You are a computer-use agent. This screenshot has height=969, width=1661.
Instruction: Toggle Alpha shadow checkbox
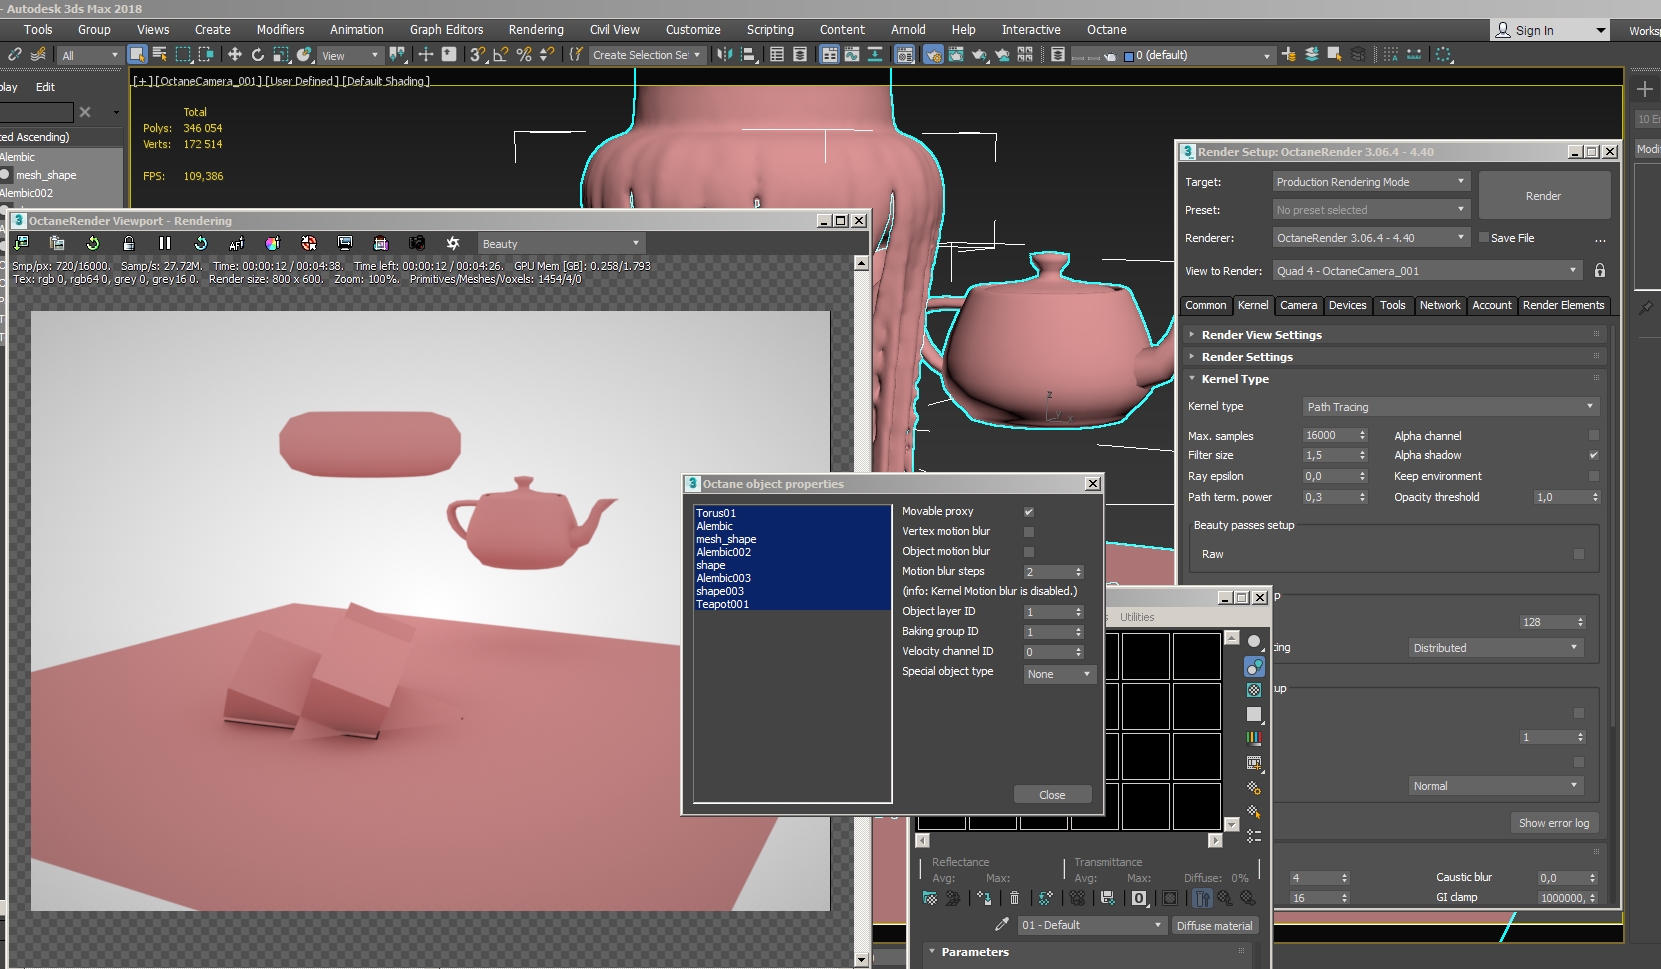click(1594, 456)
